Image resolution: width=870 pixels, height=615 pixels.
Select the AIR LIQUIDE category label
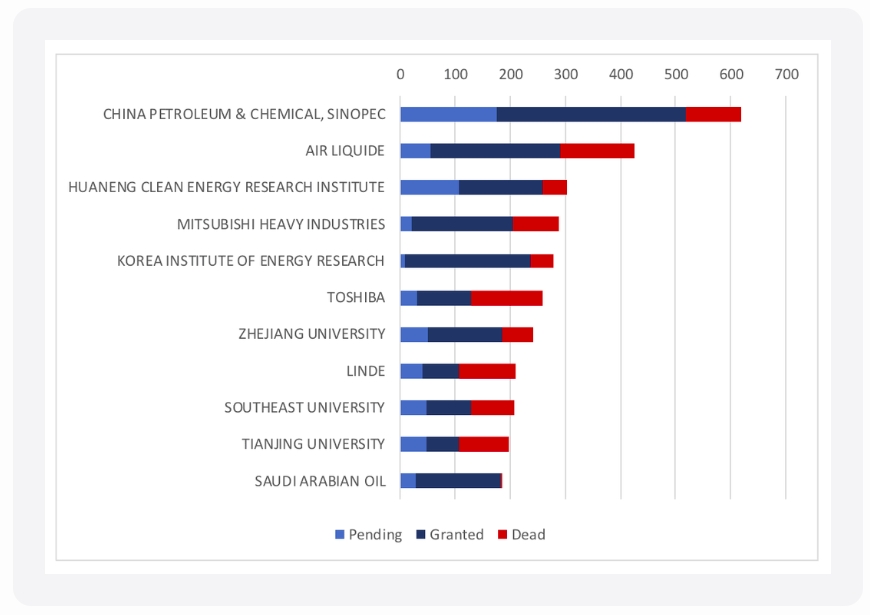click(345, 151)
